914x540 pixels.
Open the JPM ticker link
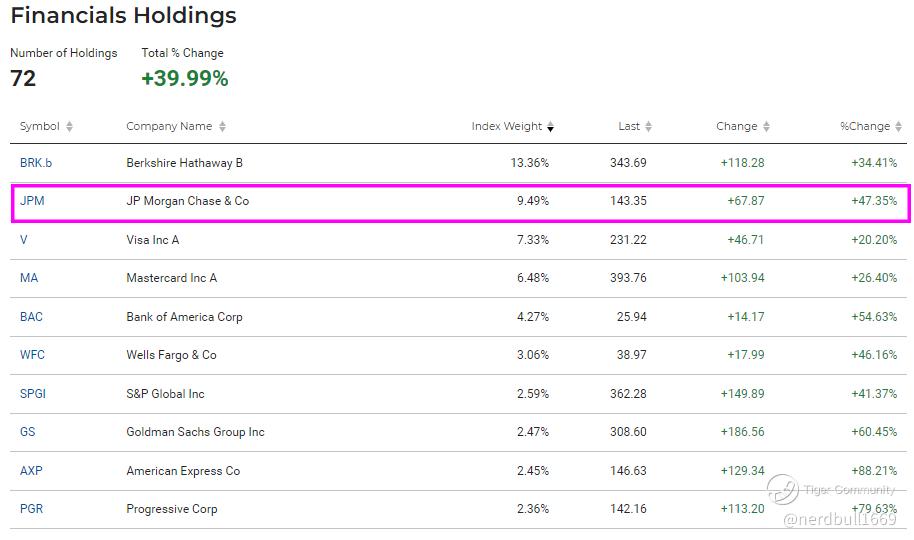(32, 201)
